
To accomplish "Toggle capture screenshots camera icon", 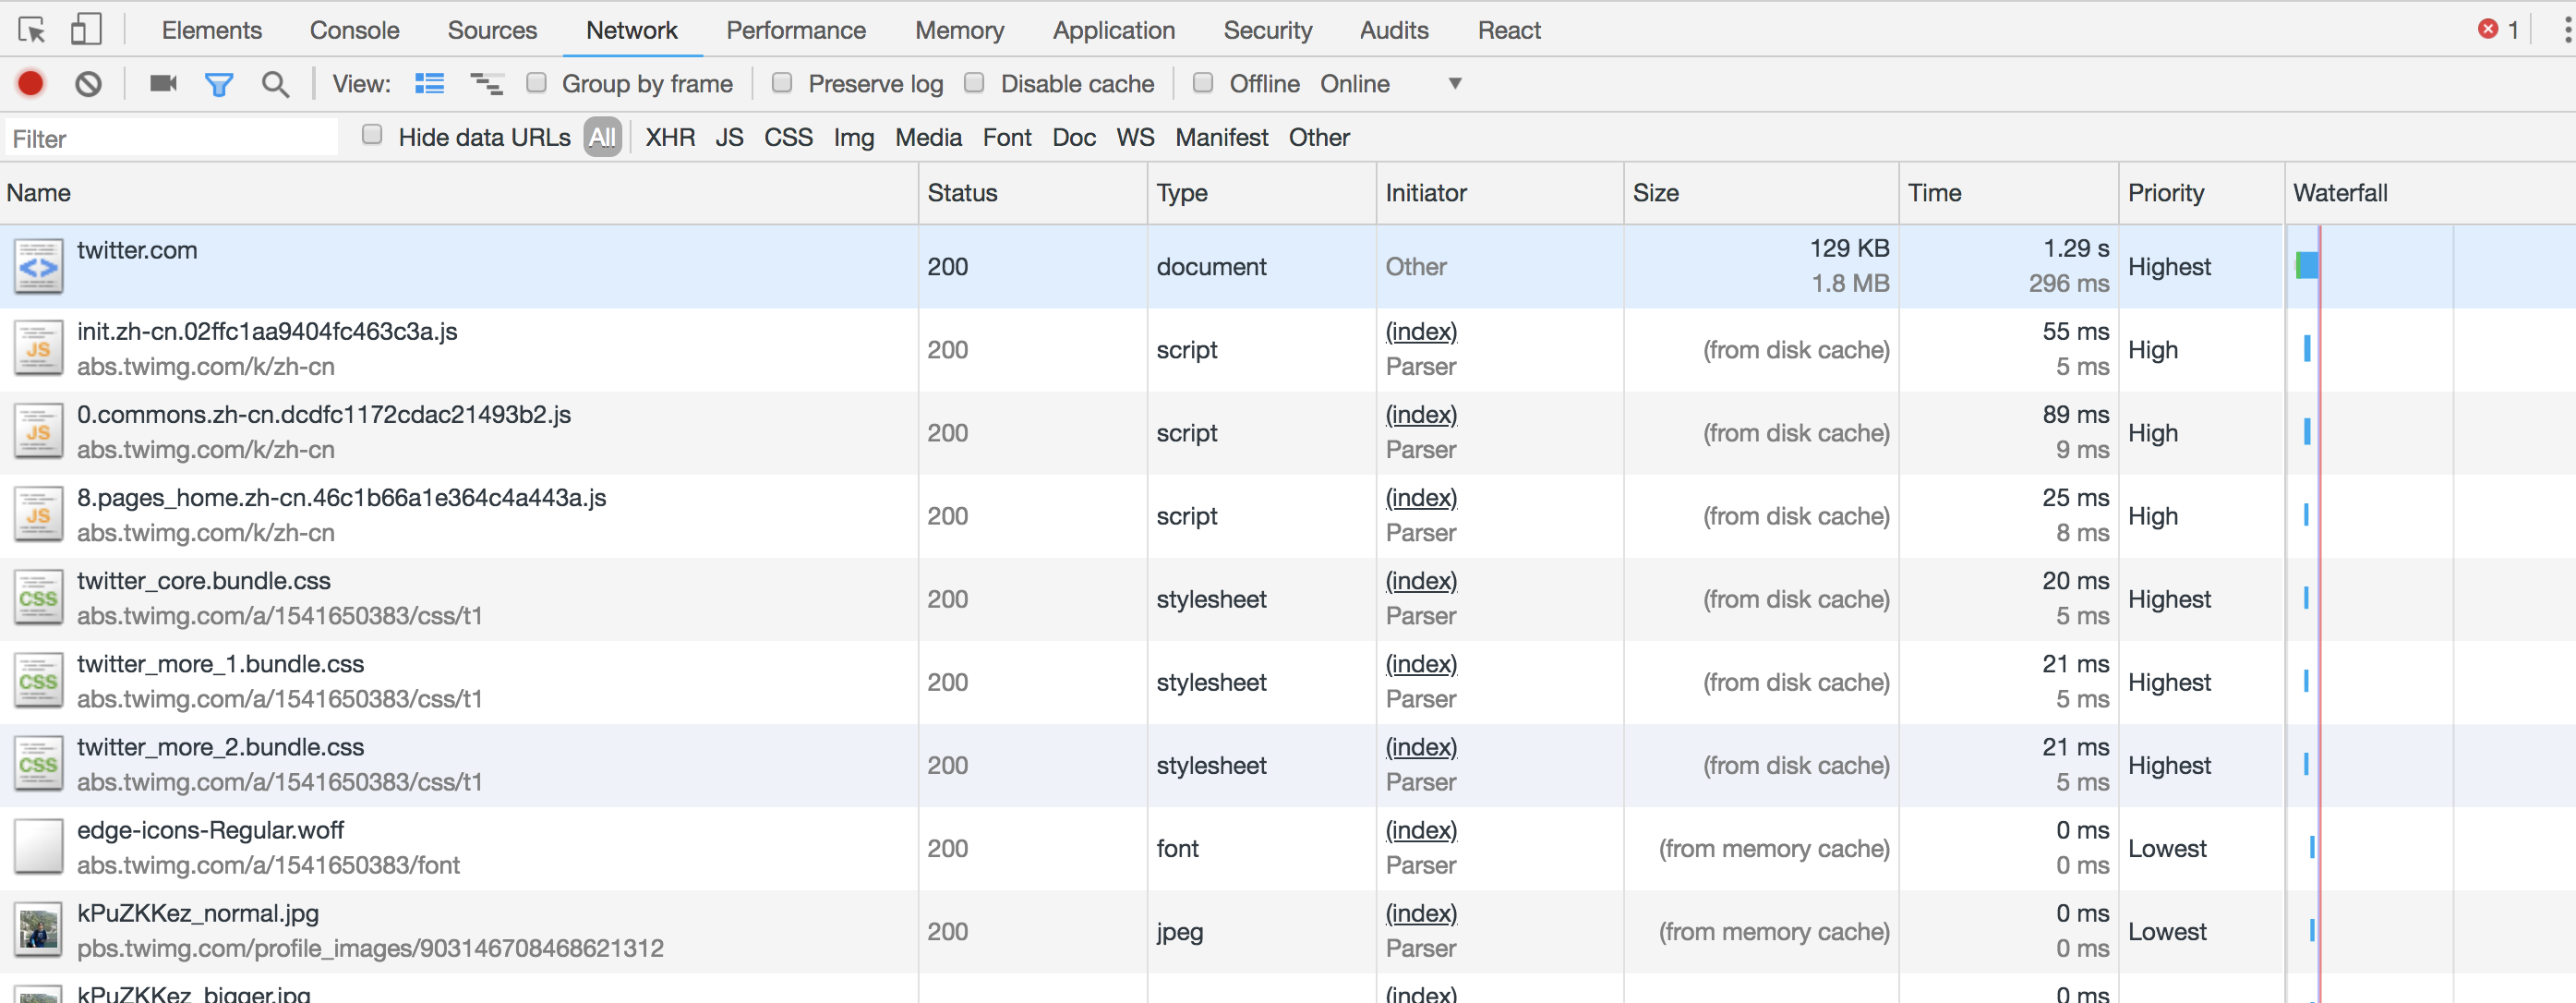I will (163, 84).
